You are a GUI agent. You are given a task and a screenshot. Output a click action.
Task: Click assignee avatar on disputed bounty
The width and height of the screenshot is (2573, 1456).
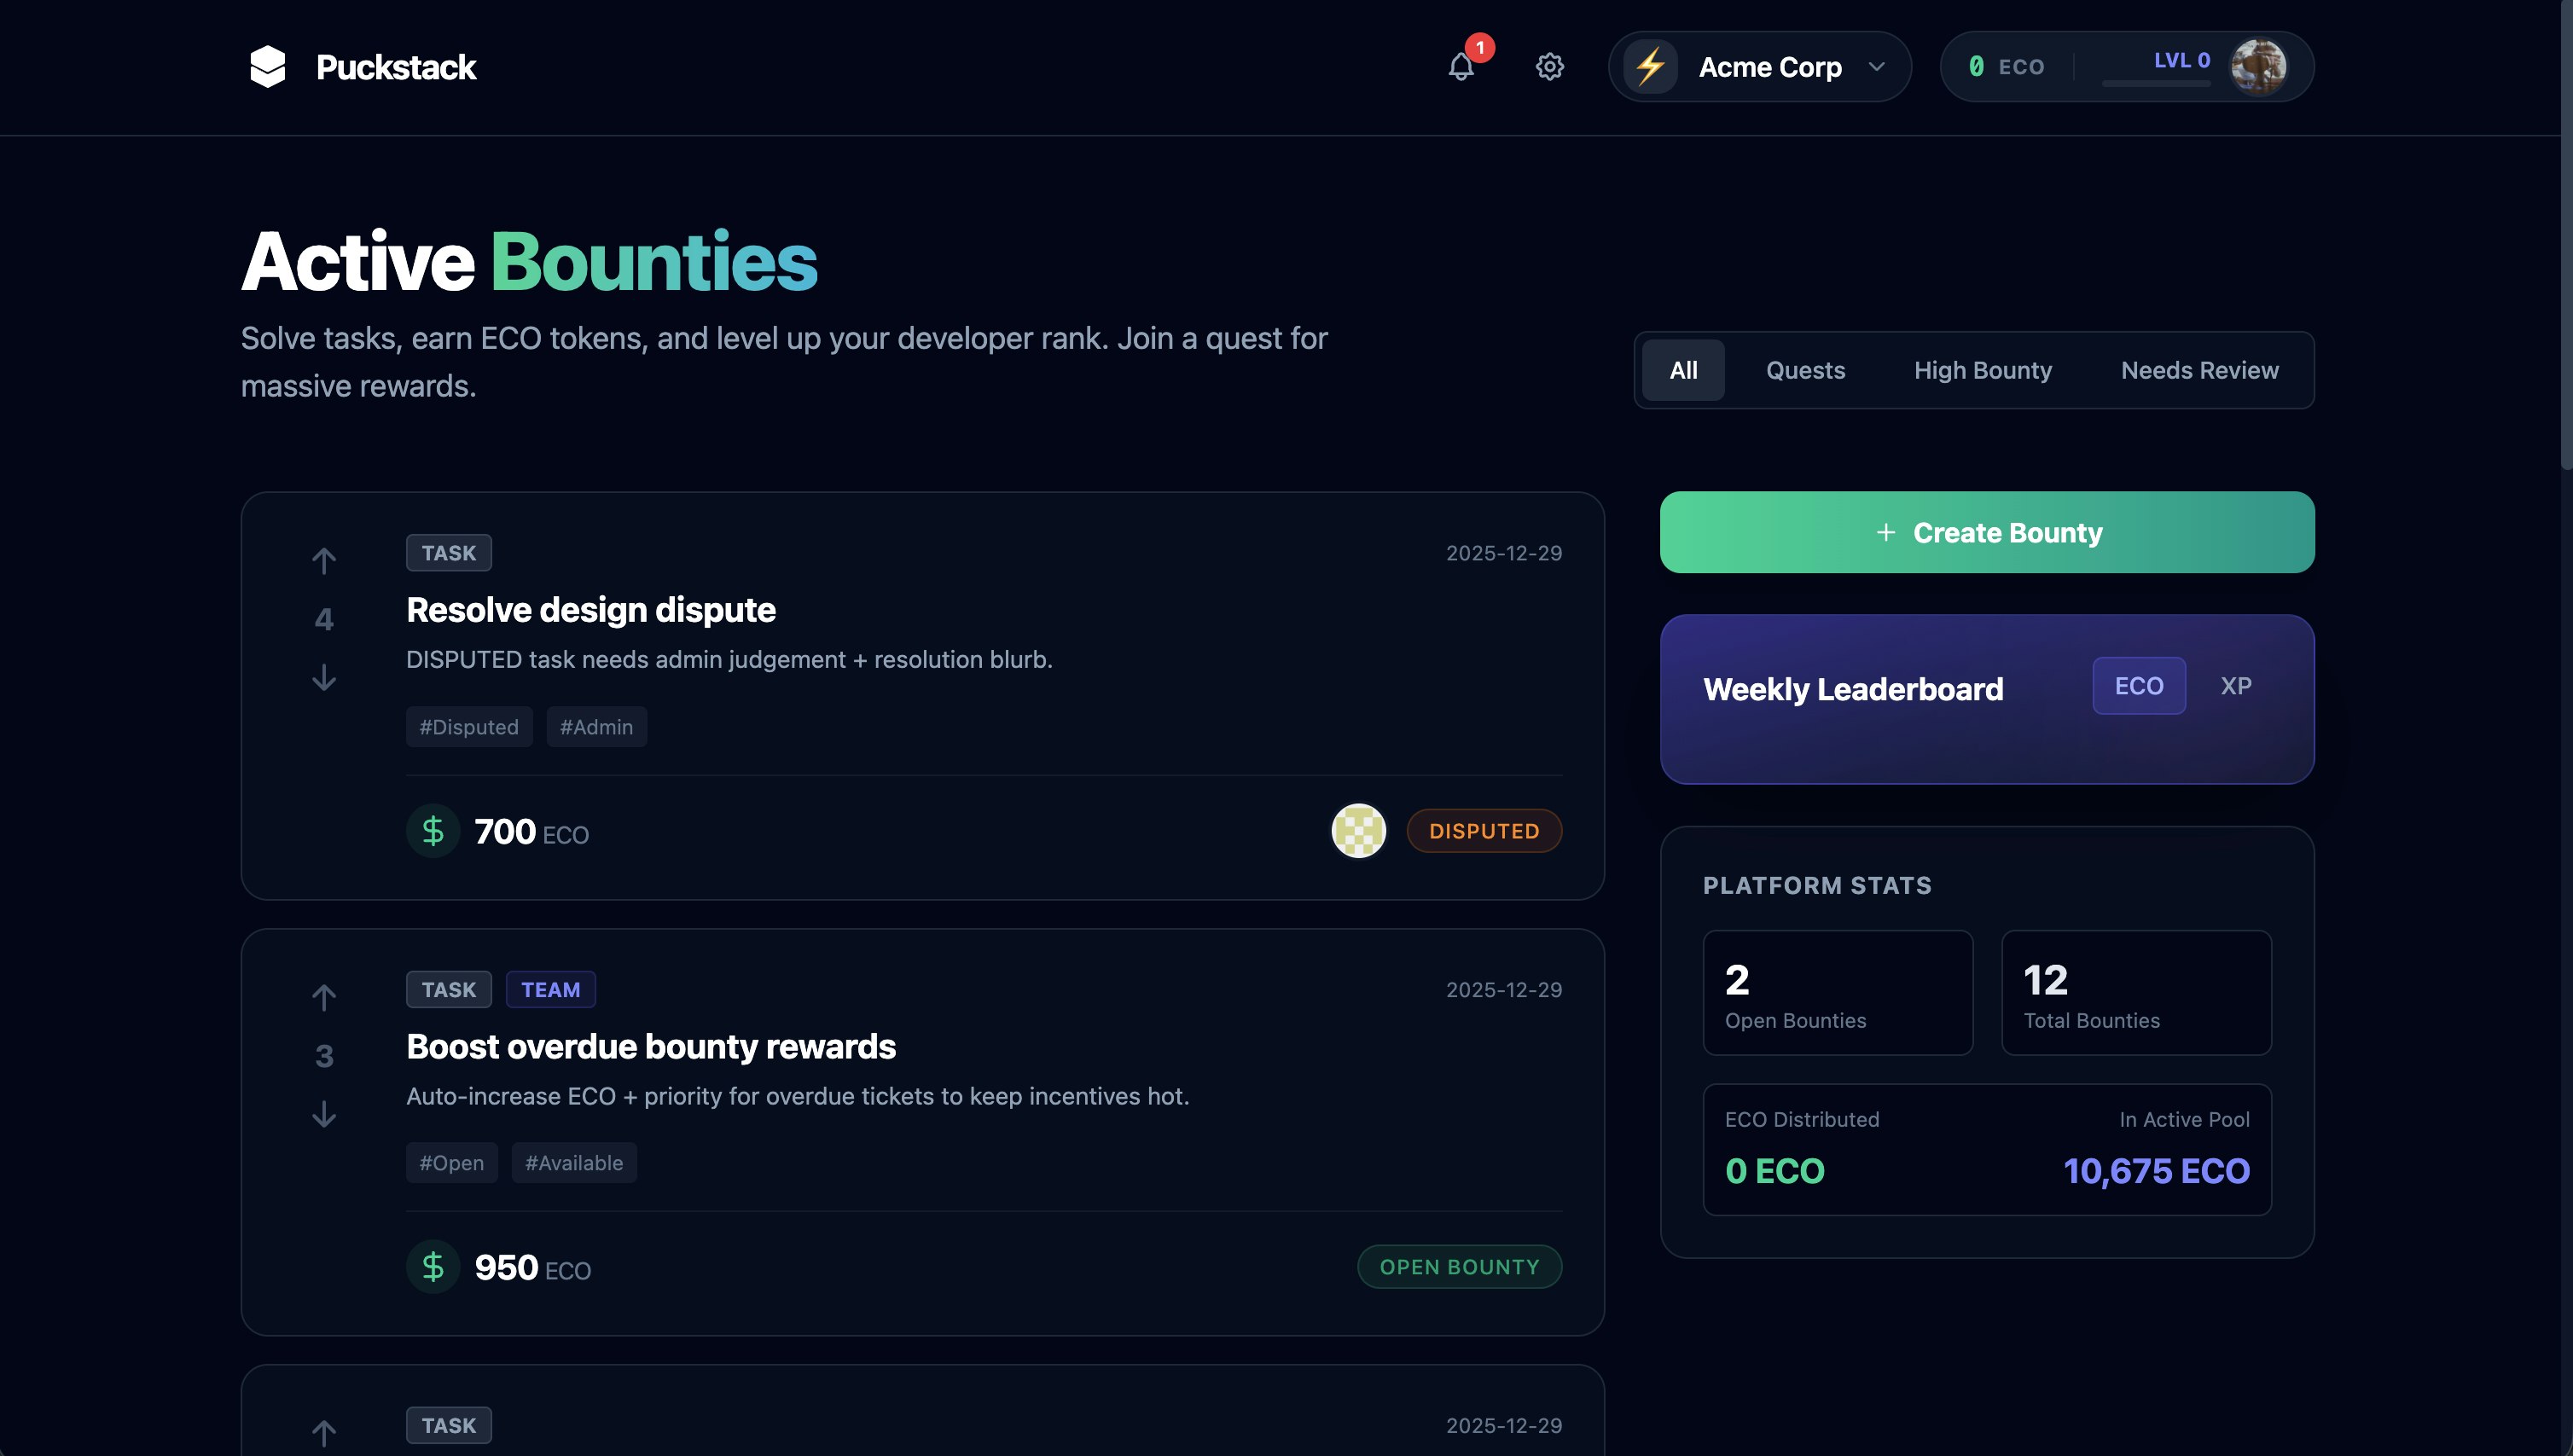click(1358, 831)
